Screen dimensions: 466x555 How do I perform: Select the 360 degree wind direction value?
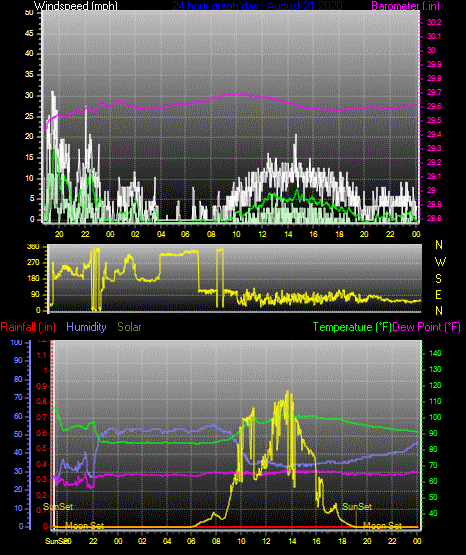[x=33, y=247]
